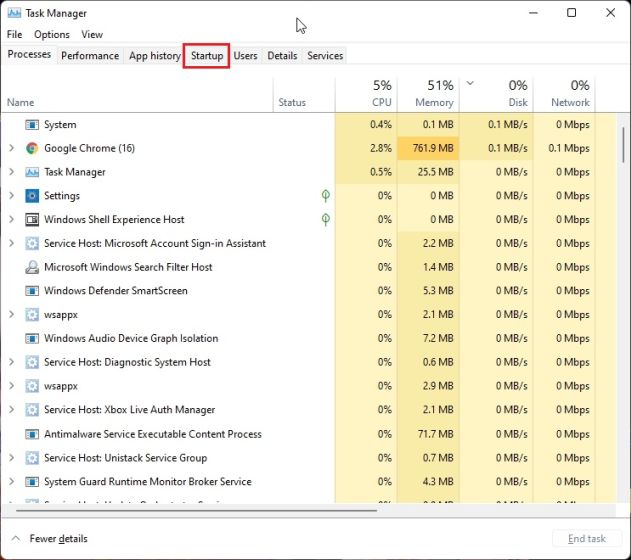This screenshot has height=560, width=631.
Task: Maximize the Task Manager window
Action: 571,13
